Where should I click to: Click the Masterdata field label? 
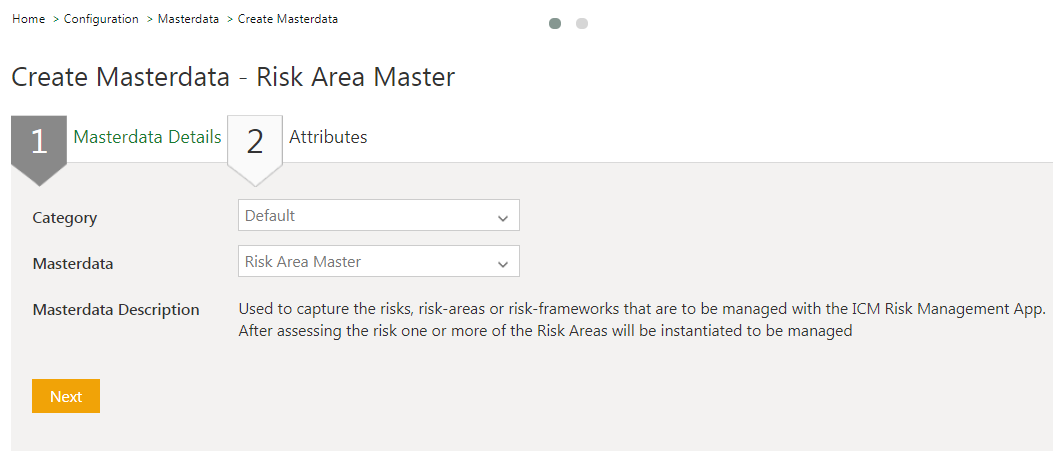point(73,263)
